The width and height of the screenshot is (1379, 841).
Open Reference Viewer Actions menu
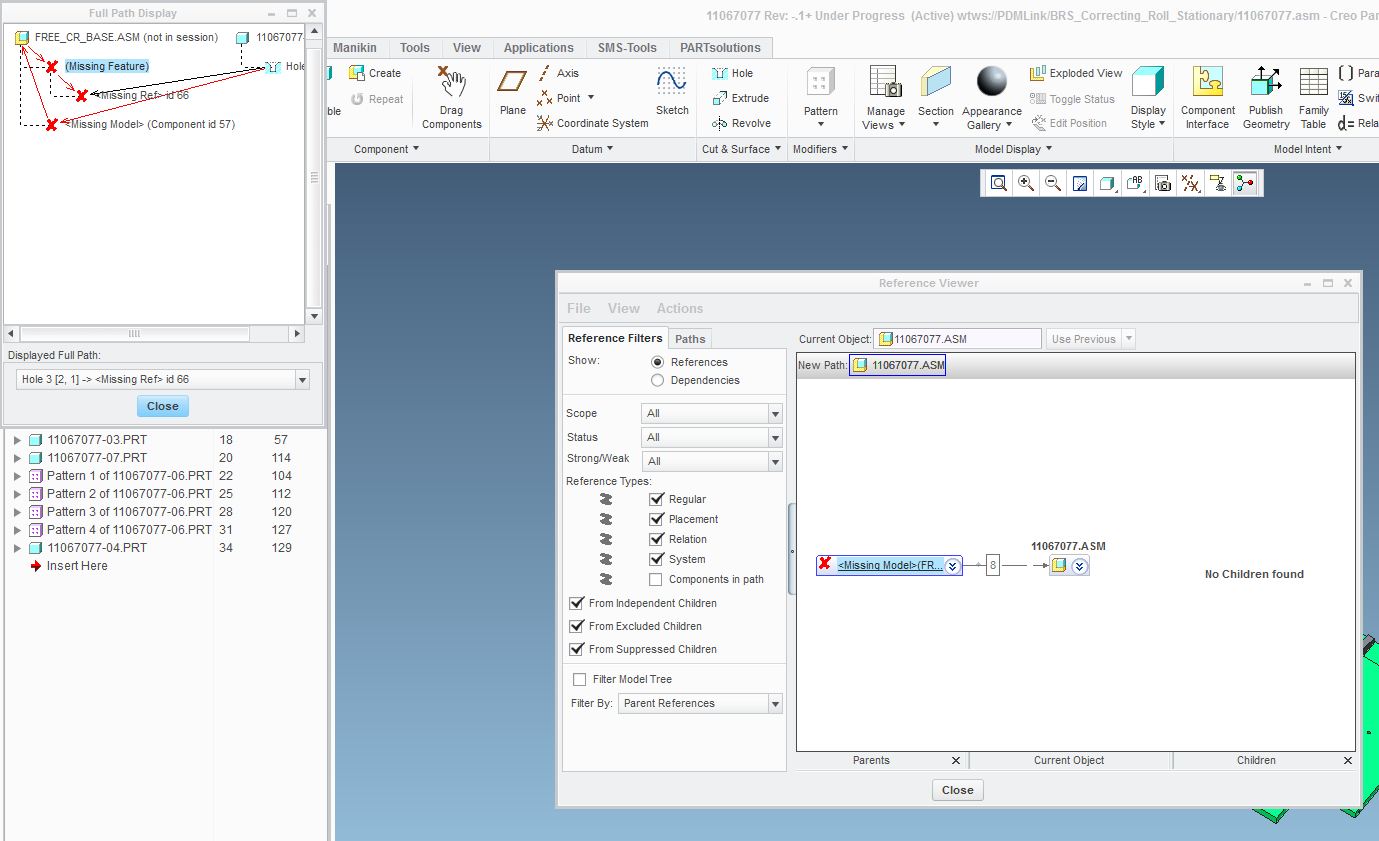point(680,308)
